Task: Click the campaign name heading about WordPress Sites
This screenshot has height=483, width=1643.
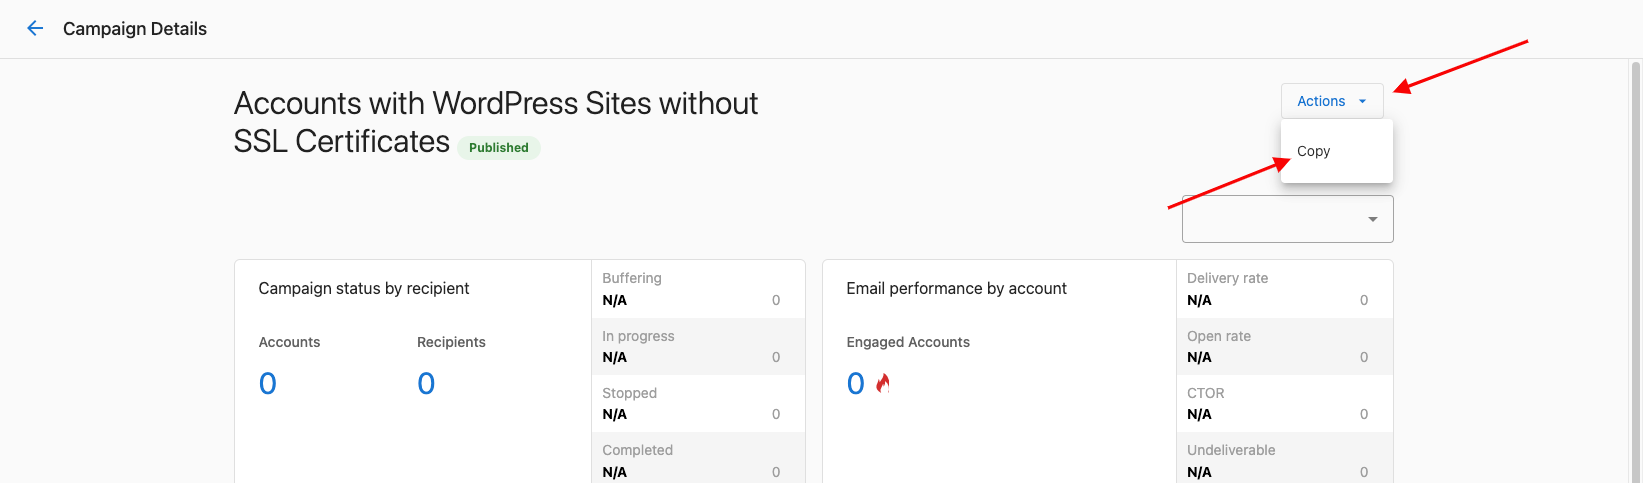Action: click(496, 122)
